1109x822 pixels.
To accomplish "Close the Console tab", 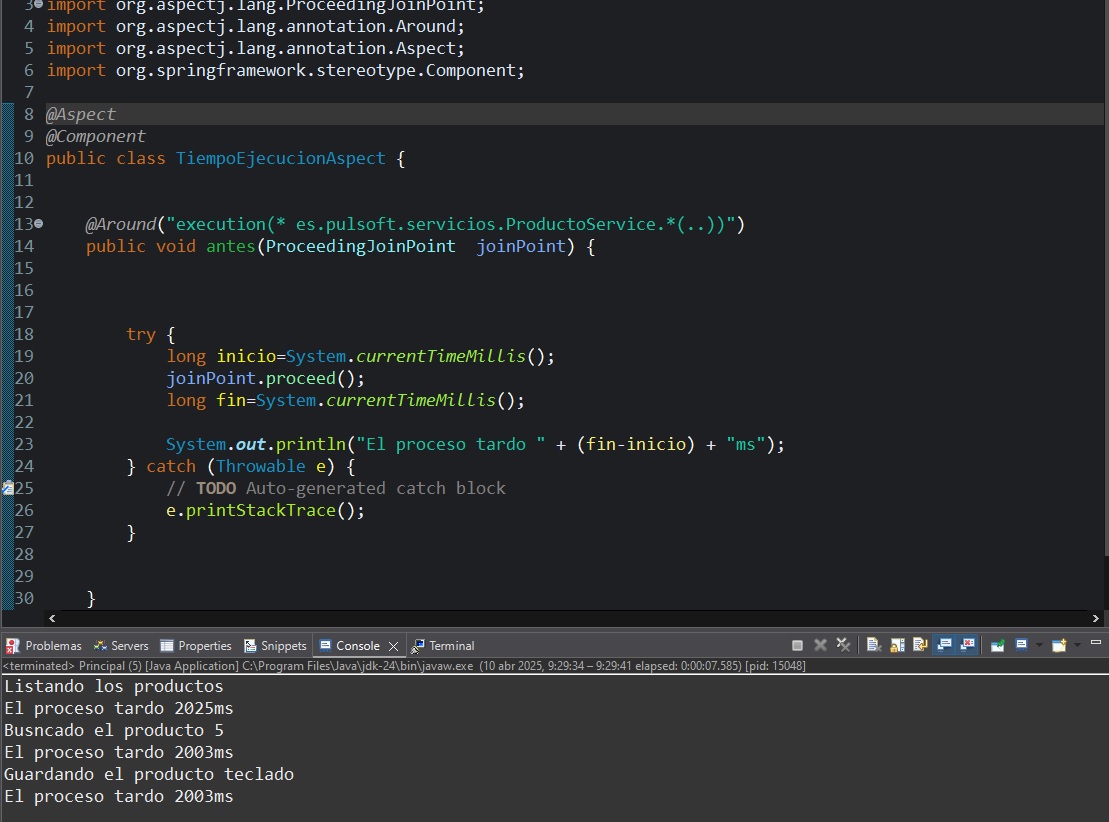I will (x=393, y=646).
